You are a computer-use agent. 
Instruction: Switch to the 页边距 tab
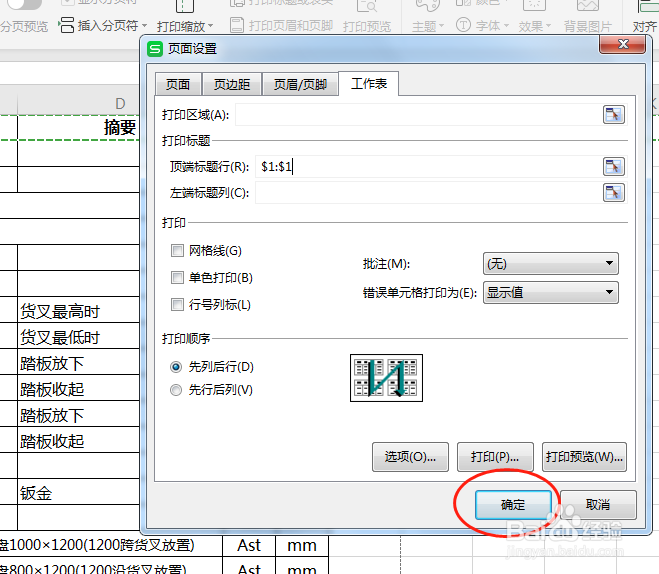232,84
